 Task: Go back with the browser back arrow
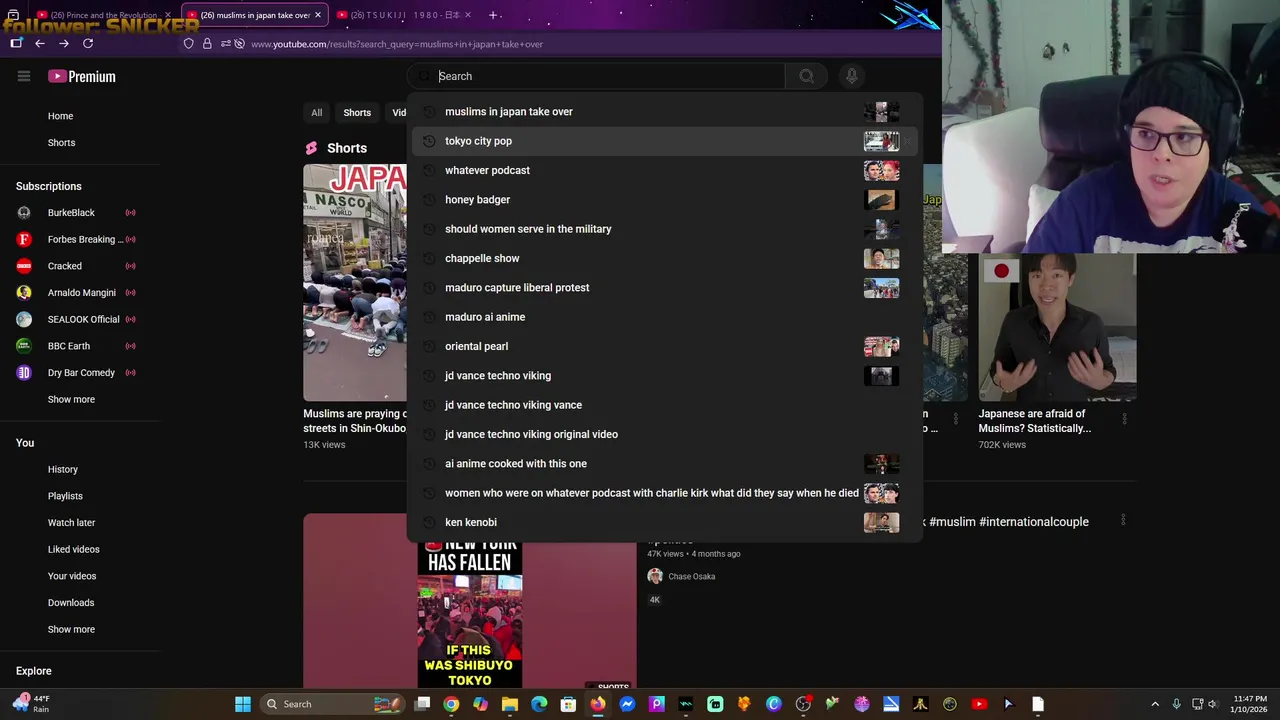tap(40, 44)
